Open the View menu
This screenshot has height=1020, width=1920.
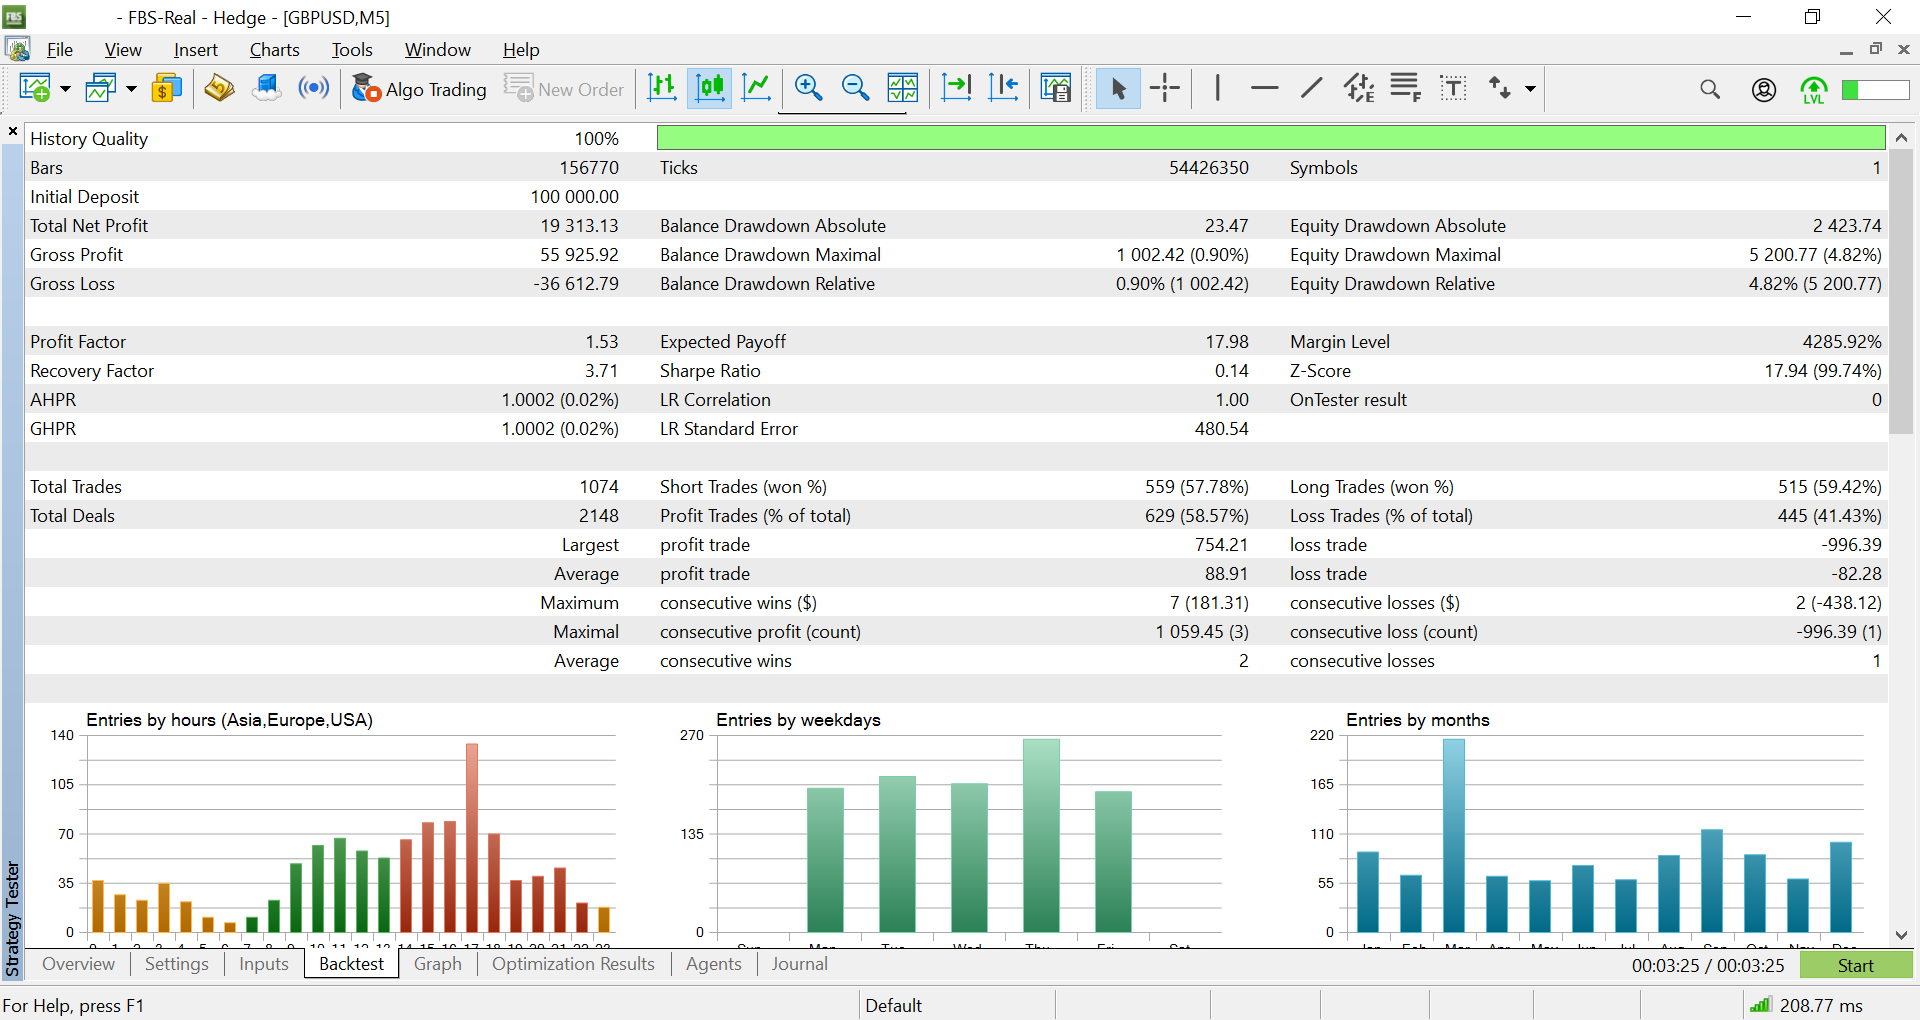coord(123,49)
